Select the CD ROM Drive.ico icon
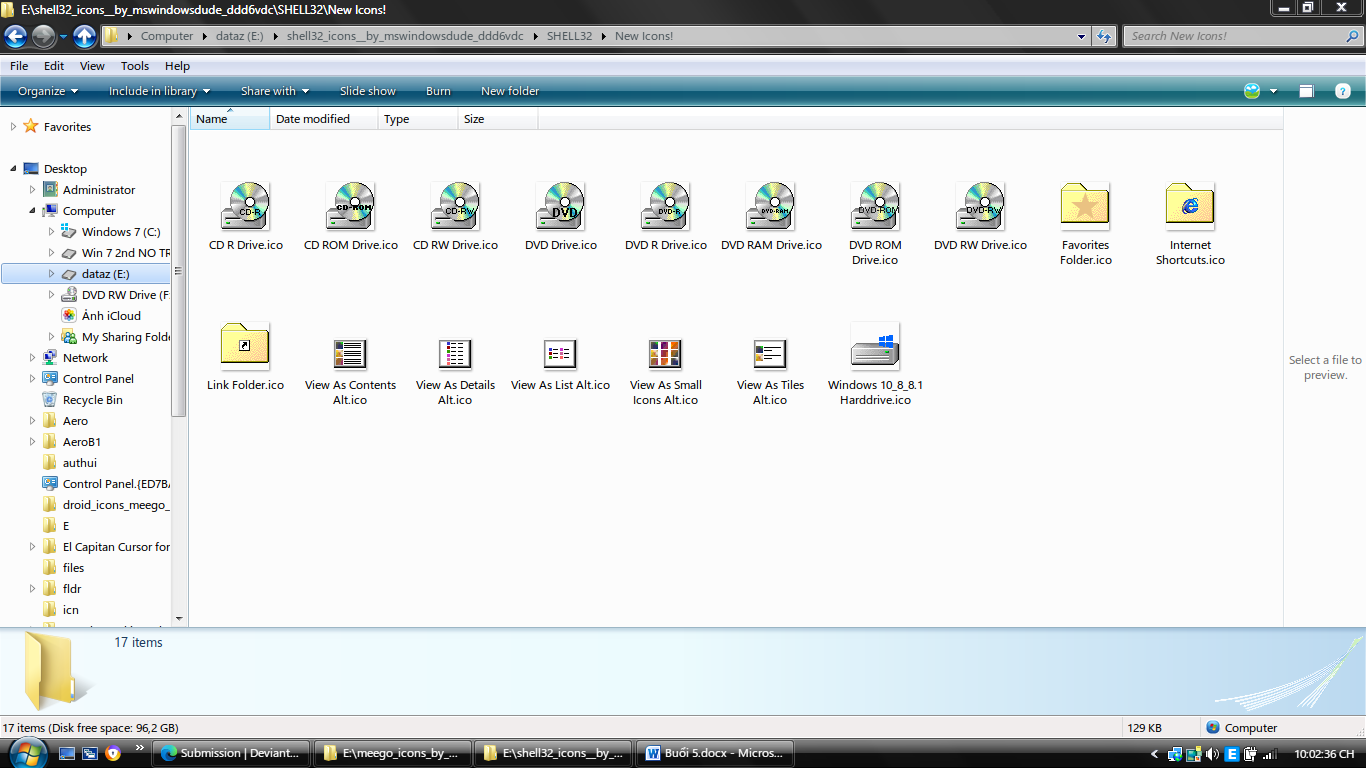1366x768 pixels. [x=350, y=205]
